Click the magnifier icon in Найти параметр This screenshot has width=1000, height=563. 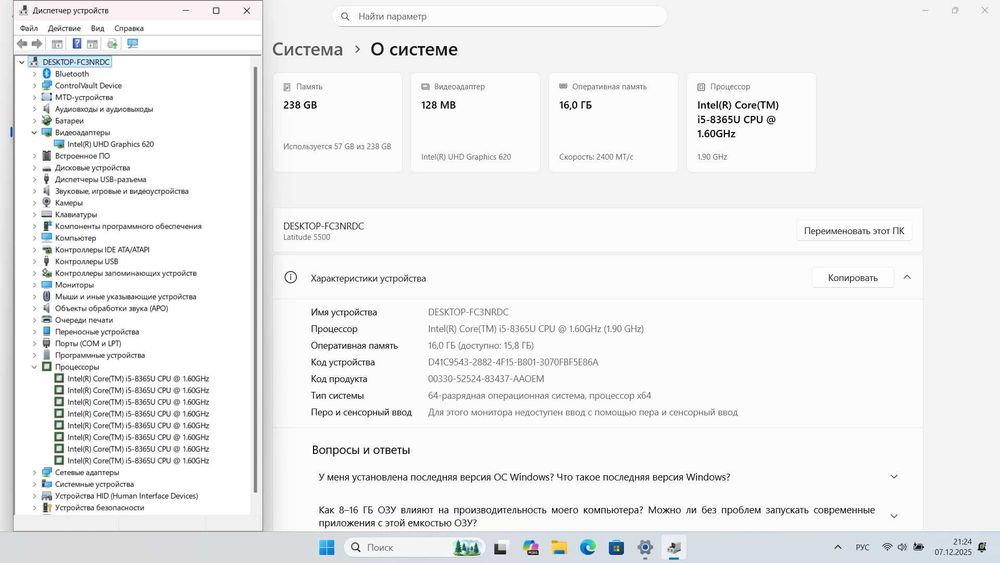345,17
